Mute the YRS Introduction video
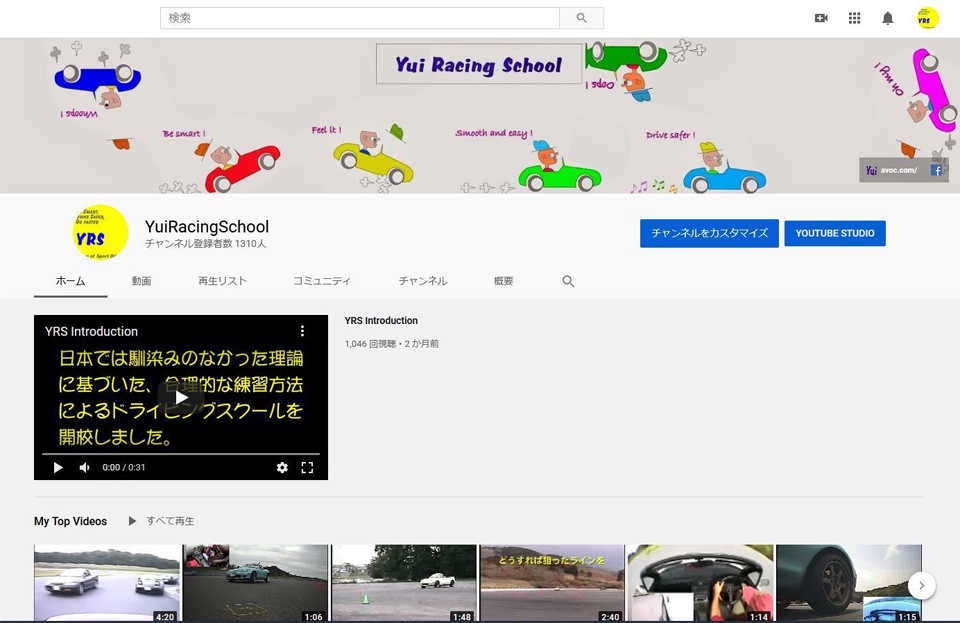 point(84,467)
